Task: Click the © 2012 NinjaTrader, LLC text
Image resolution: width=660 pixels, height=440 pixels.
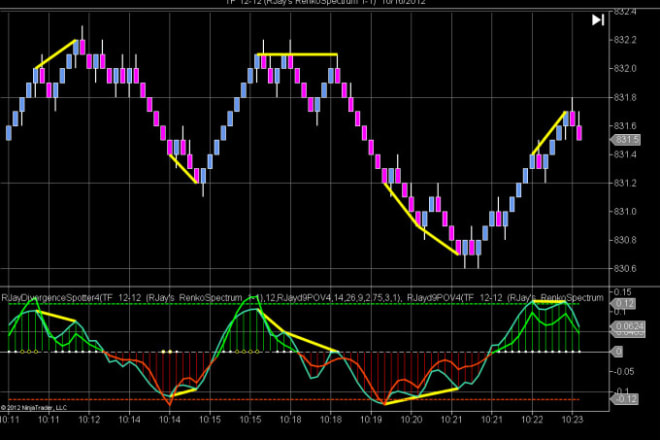Action: click(34, 408)
